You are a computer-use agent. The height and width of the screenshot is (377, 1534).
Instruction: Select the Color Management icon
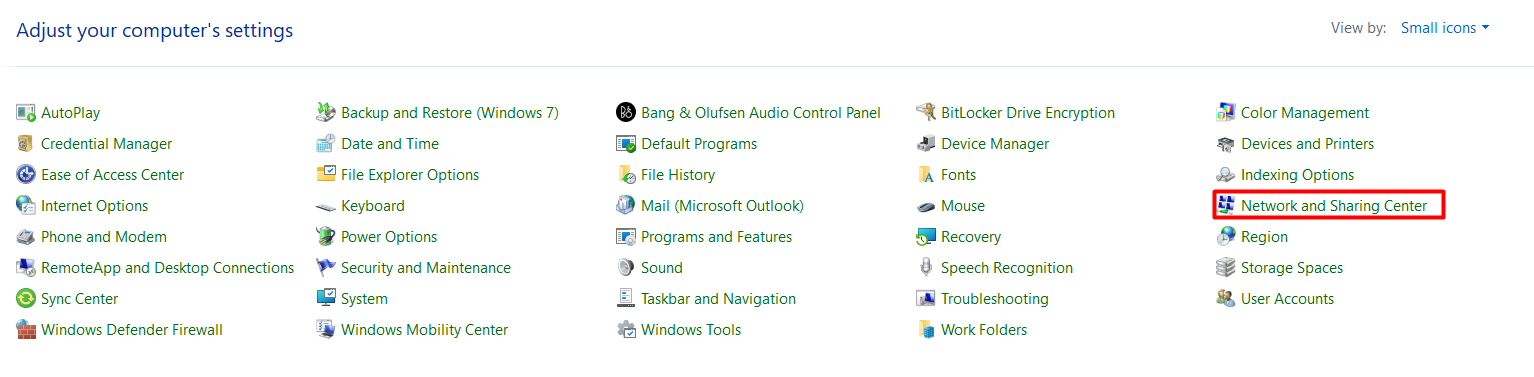pyautogui.click(x=1226, y=113)
